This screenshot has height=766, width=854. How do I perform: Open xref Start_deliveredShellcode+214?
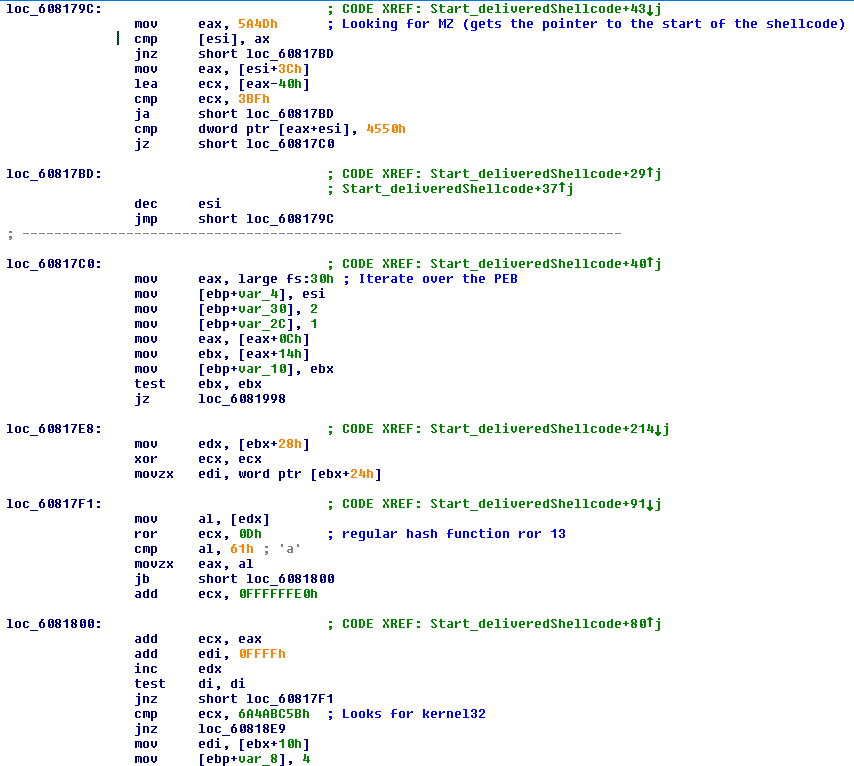point(550,429)
